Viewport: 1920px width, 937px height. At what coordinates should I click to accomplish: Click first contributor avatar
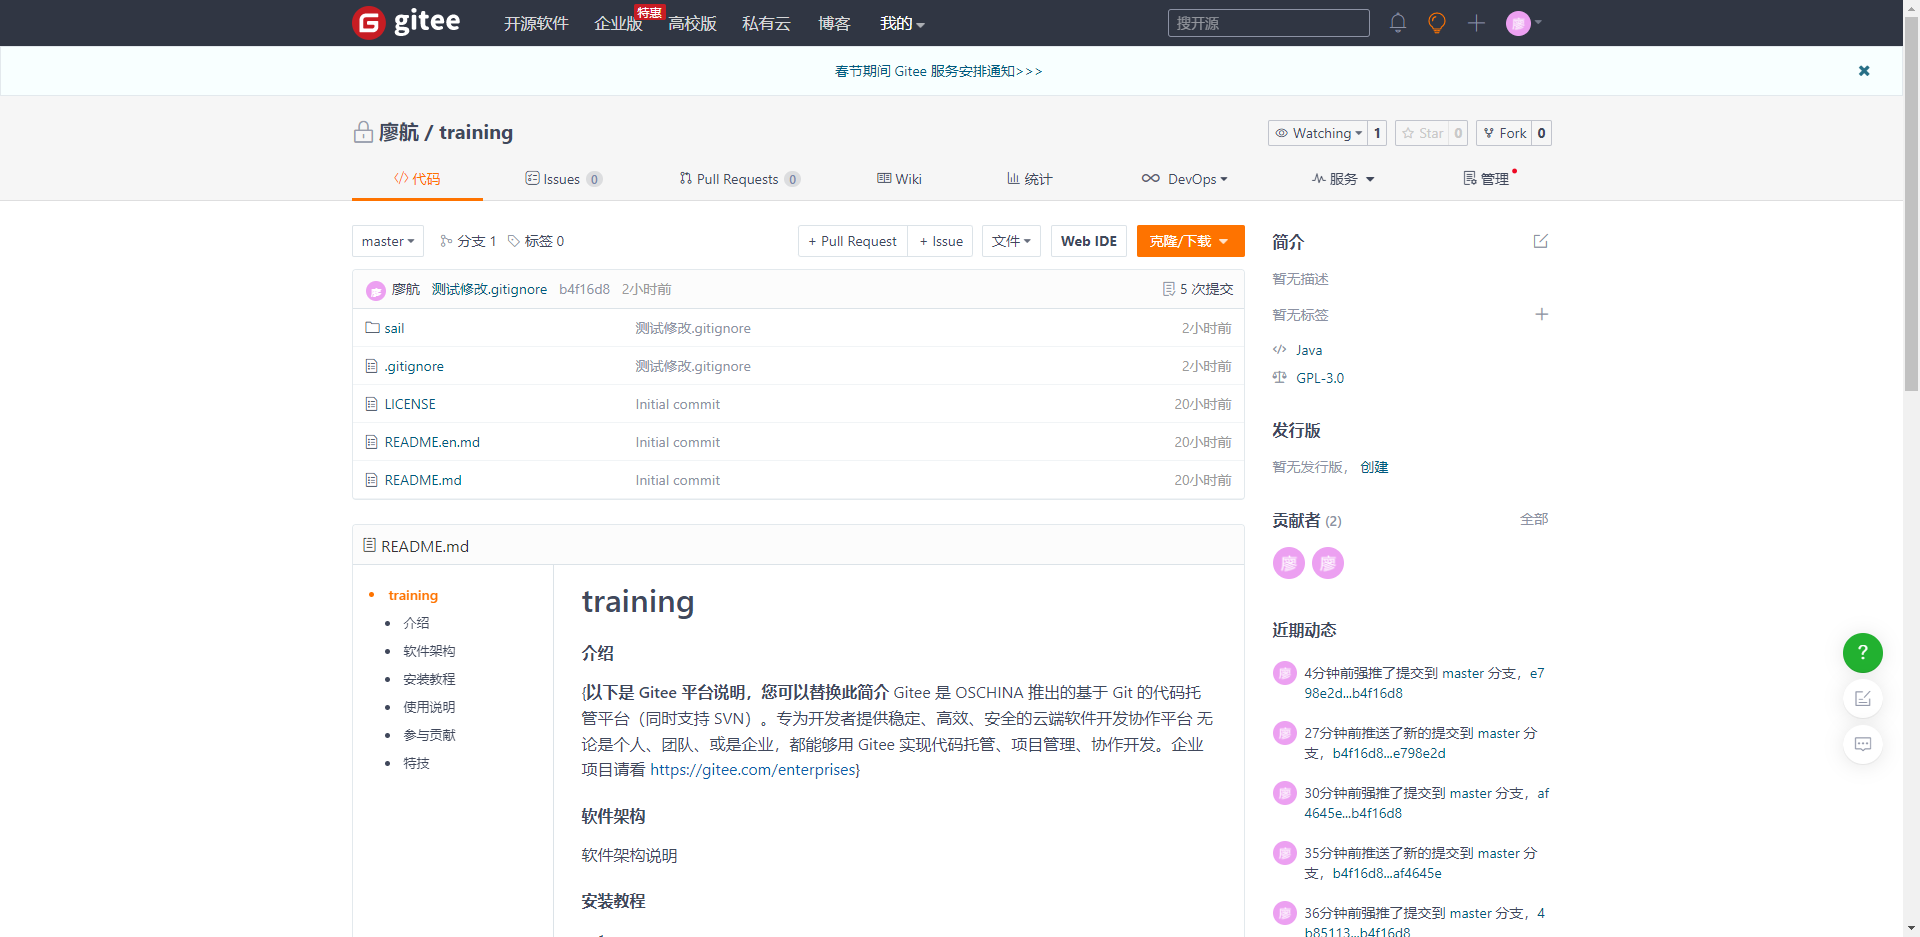point(1289,563)
